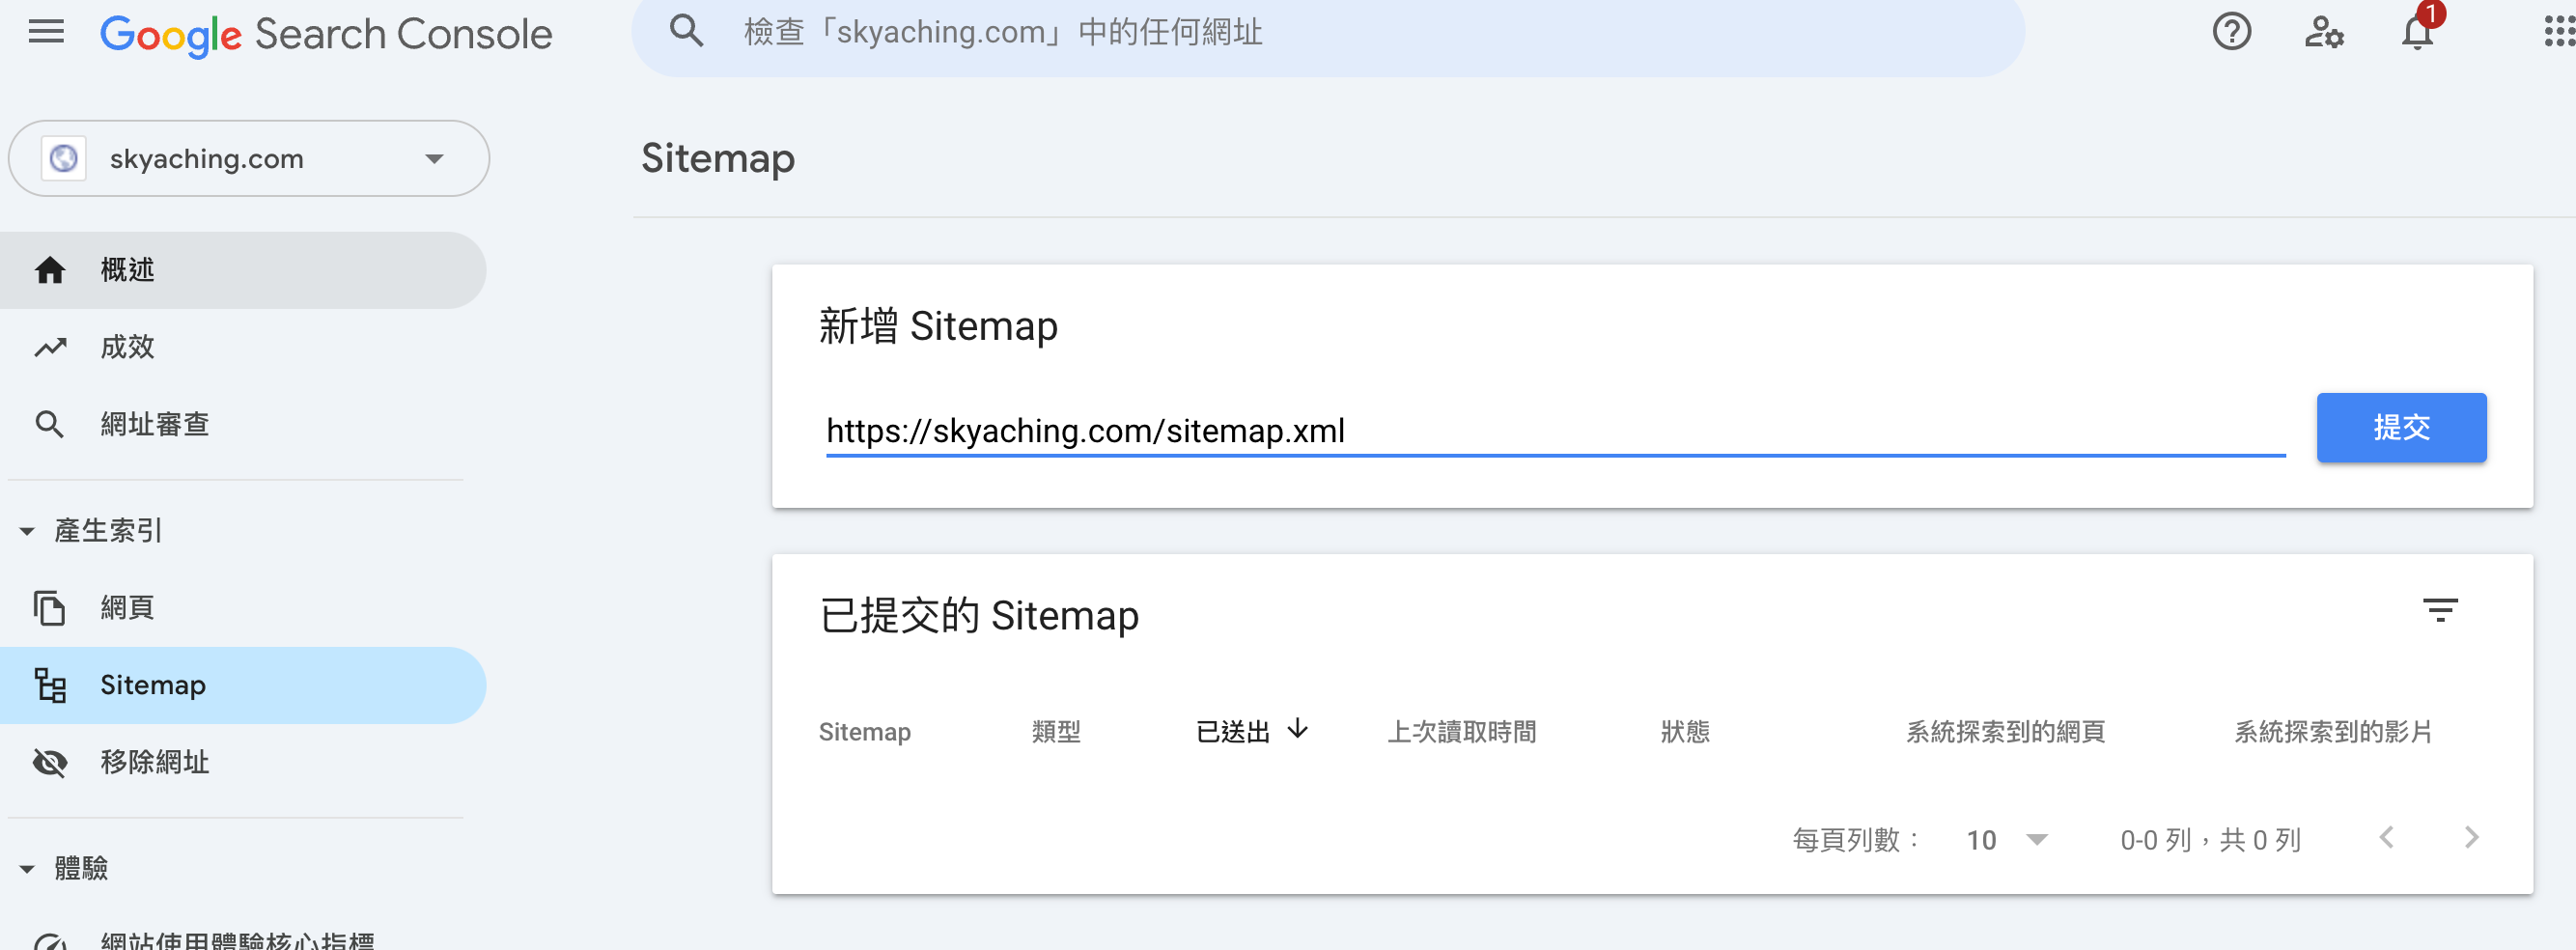
Task: Collapse the 產生索引 section
Action: click(x=28, y=531)
